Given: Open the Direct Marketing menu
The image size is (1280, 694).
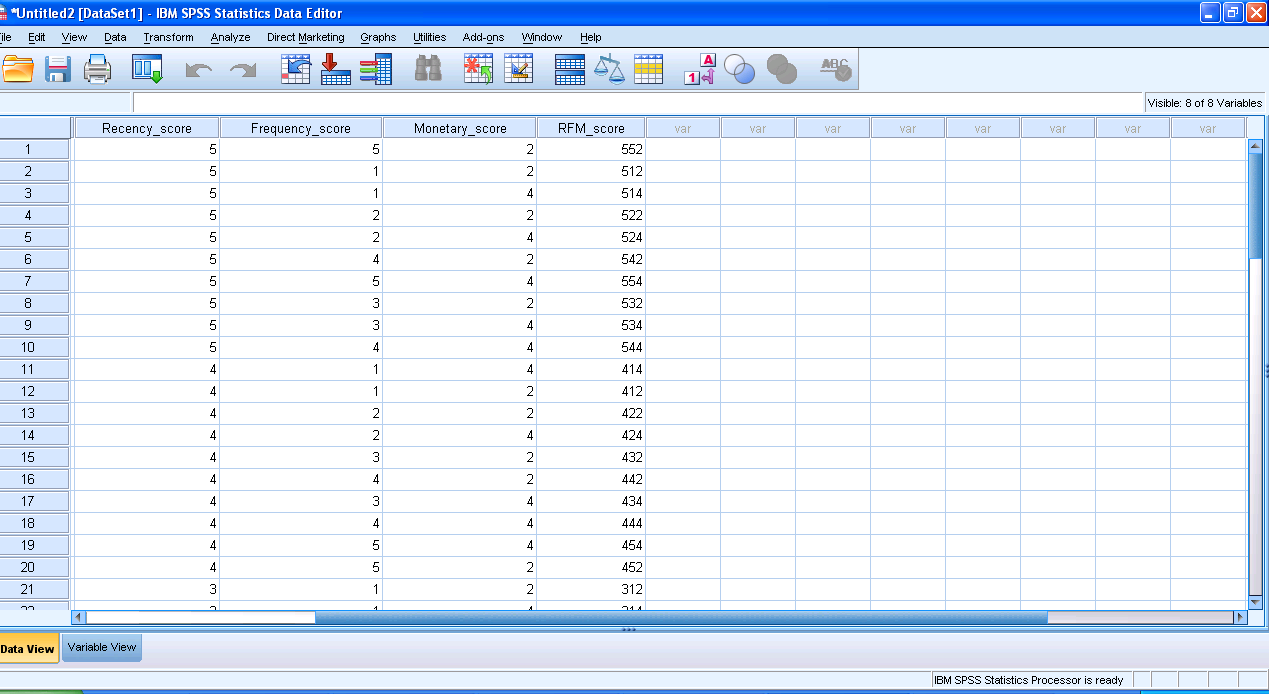Looking at the screenshot, I should click(305, 37).
